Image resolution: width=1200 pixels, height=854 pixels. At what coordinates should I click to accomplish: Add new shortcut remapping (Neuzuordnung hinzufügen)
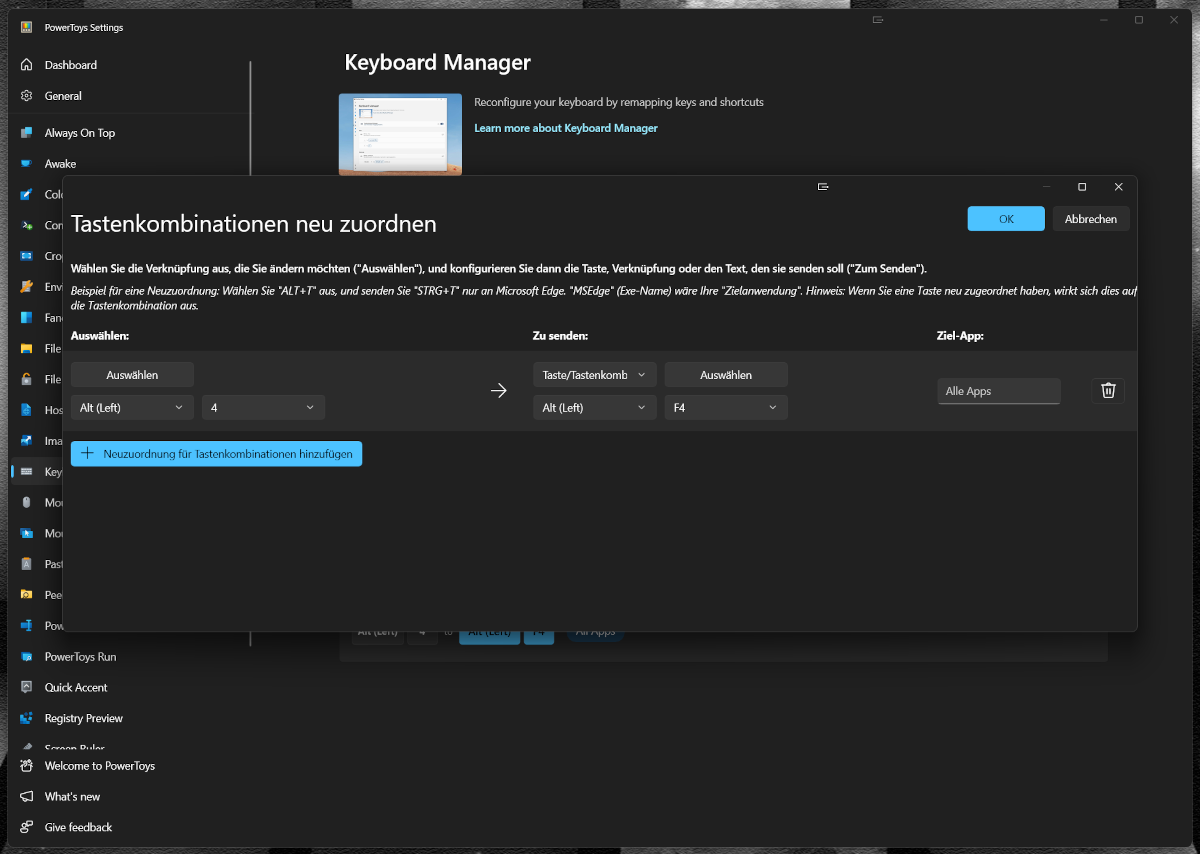(217, 454)
